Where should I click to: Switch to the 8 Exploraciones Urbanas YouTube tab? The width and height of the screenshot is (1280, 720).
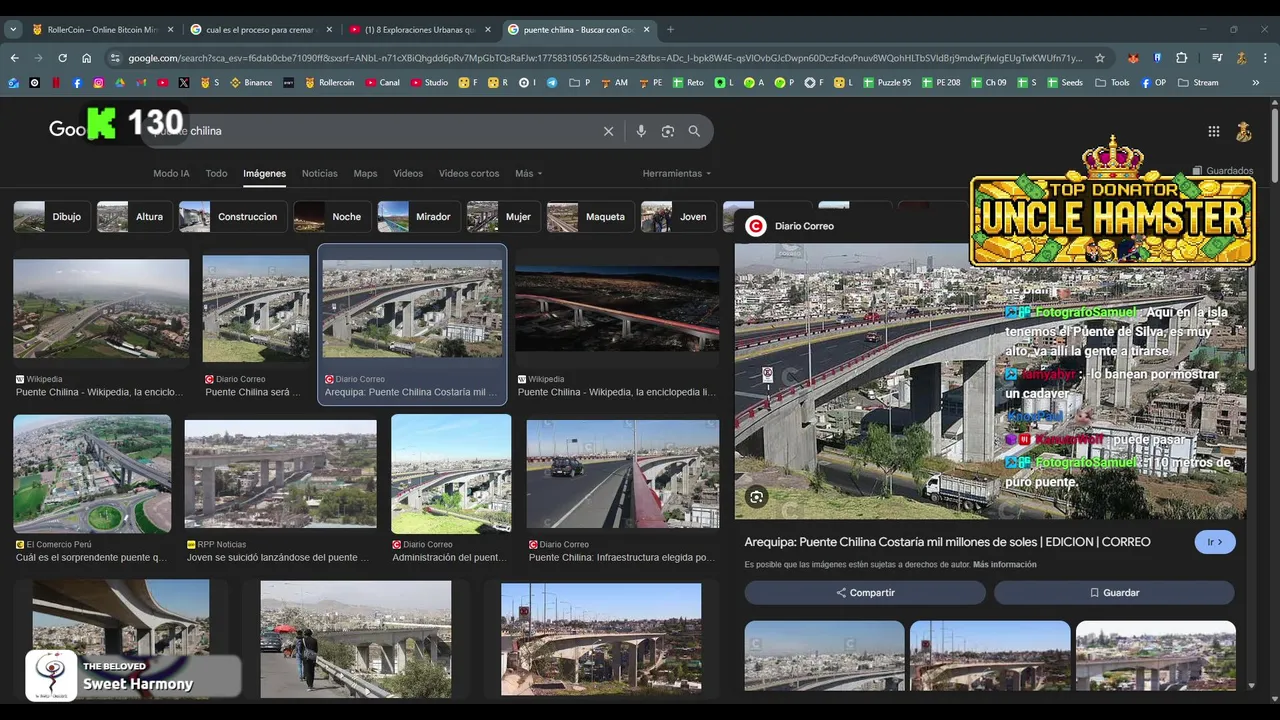(x=418, y=29)
